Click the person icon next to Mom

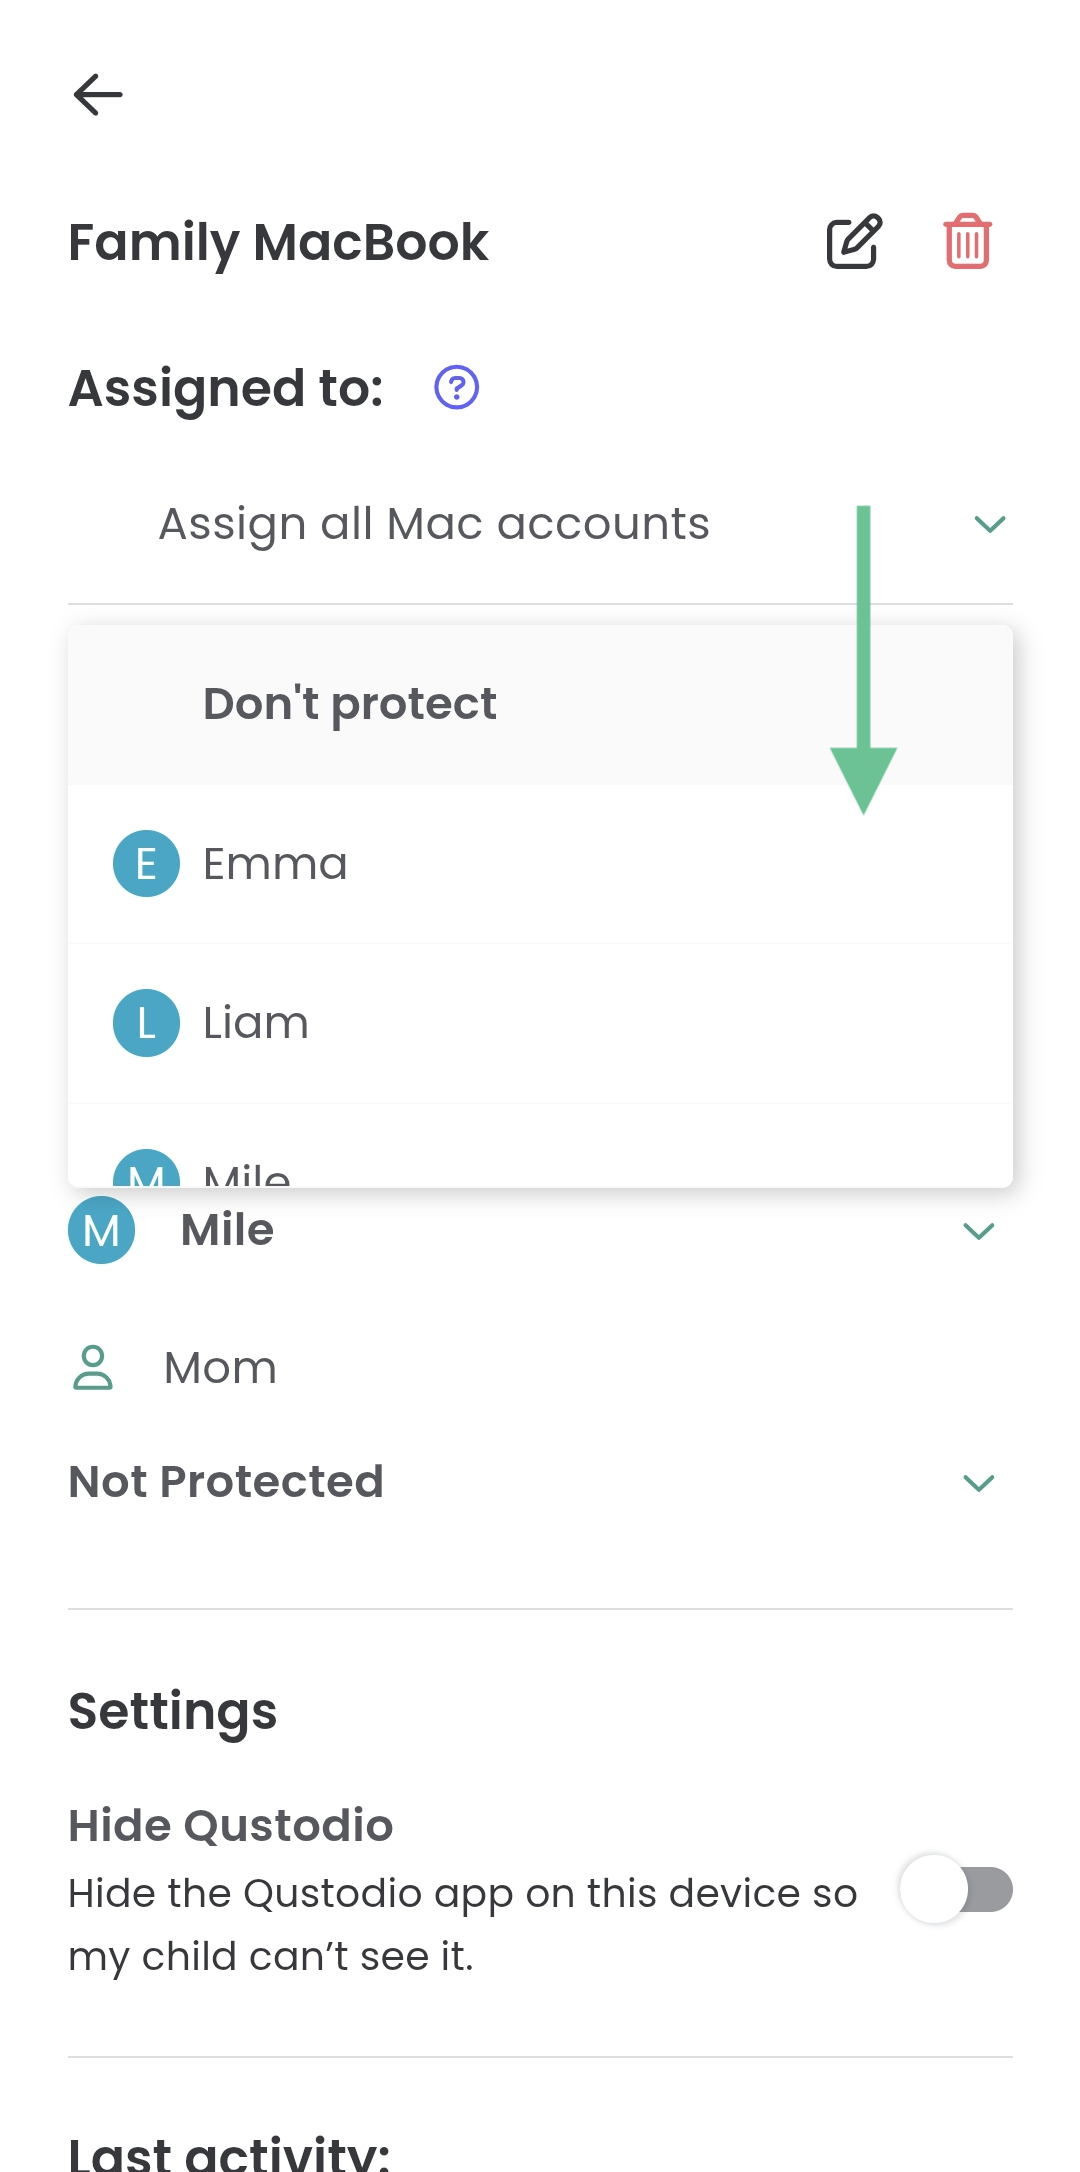[x=93, y=1366]
